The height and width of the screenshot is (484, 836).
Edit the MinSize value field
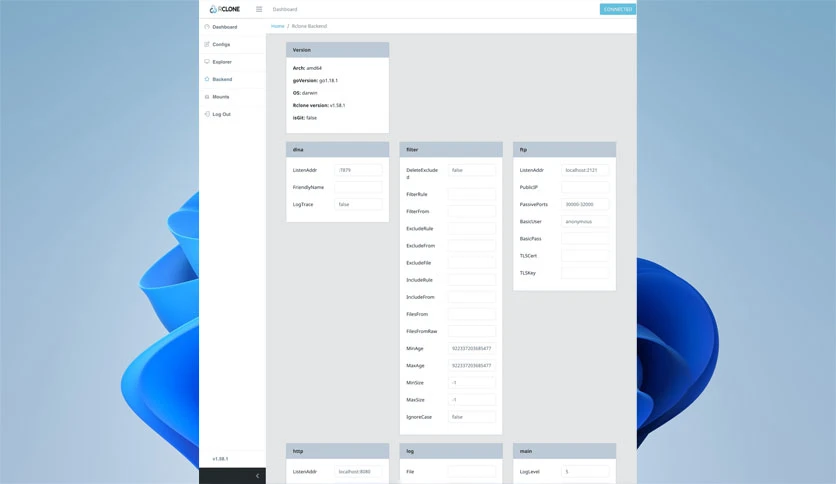pyautogui.click(x=472, y=382)
